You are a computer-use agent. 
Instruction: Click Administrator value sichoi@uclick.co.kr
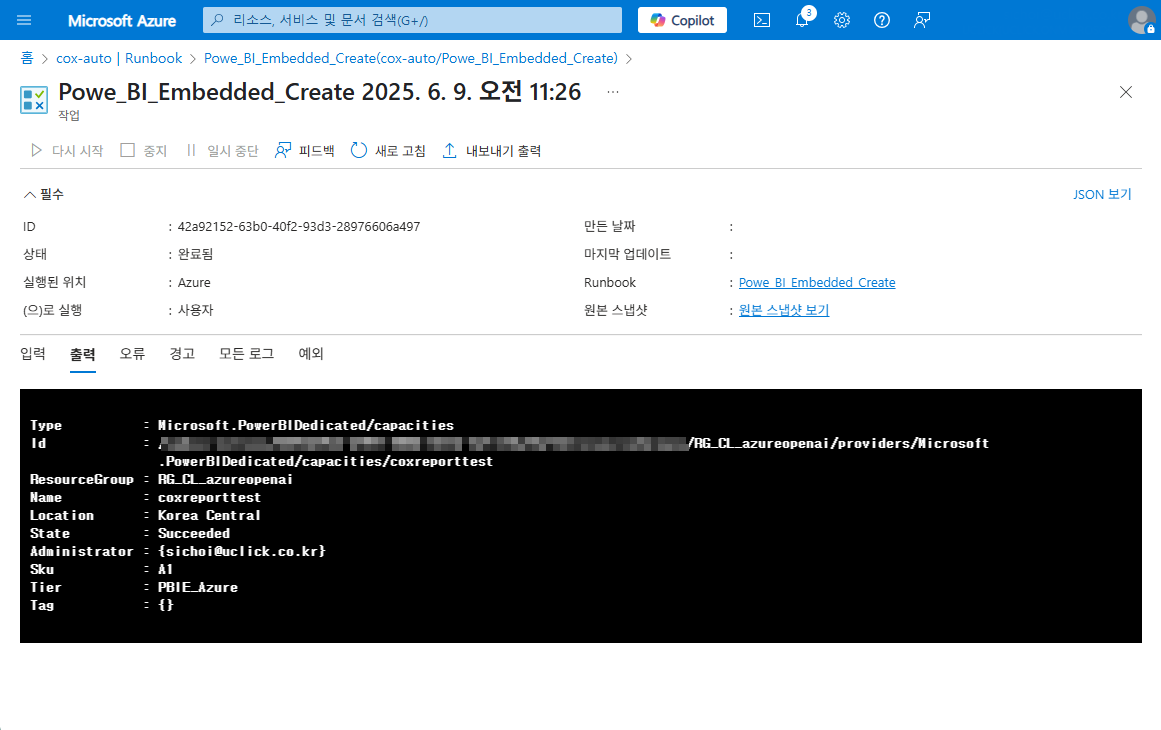coord(241,551)
